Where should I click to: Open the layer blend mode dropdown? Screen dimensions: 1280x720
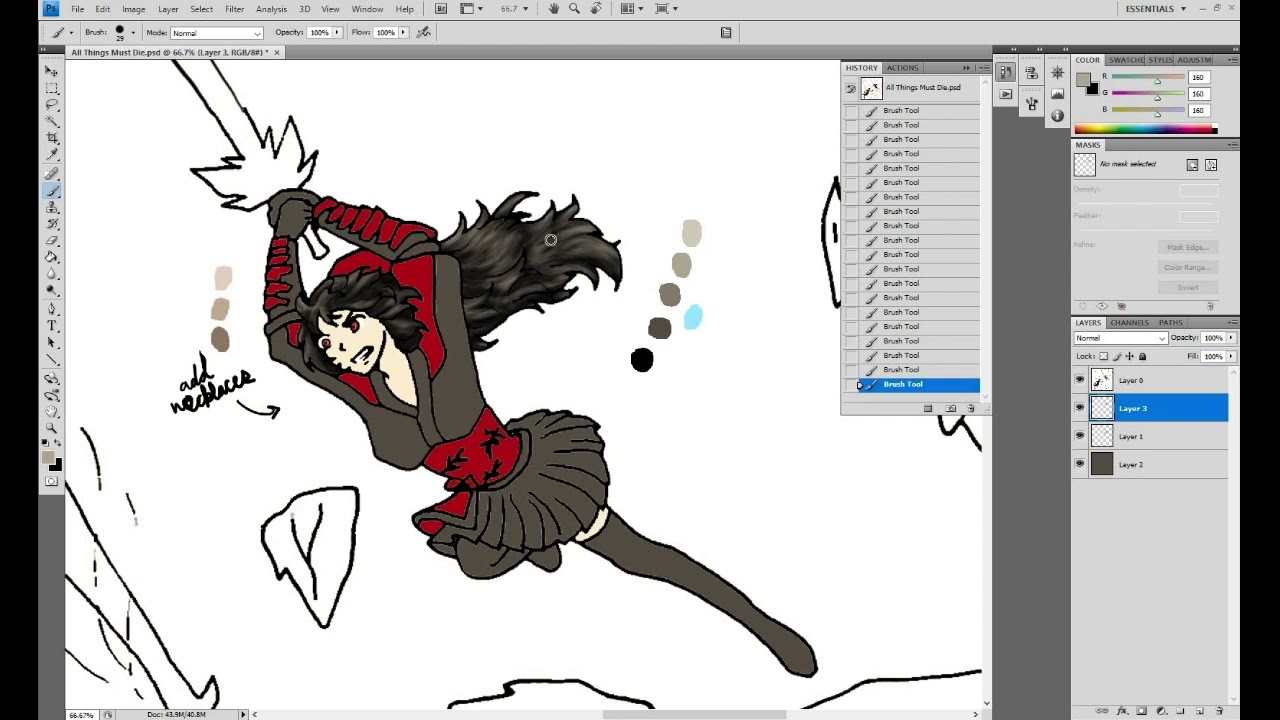(x=1120, y=338)
